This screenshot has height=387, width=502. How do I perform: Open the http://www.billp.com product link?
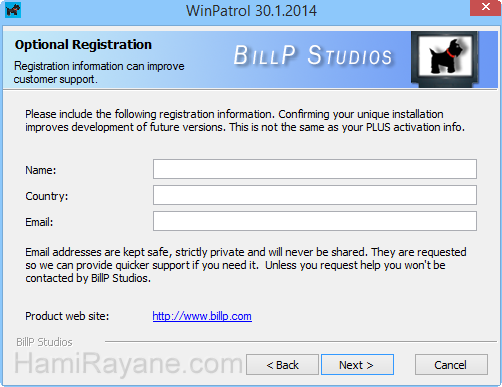(202, 316)
